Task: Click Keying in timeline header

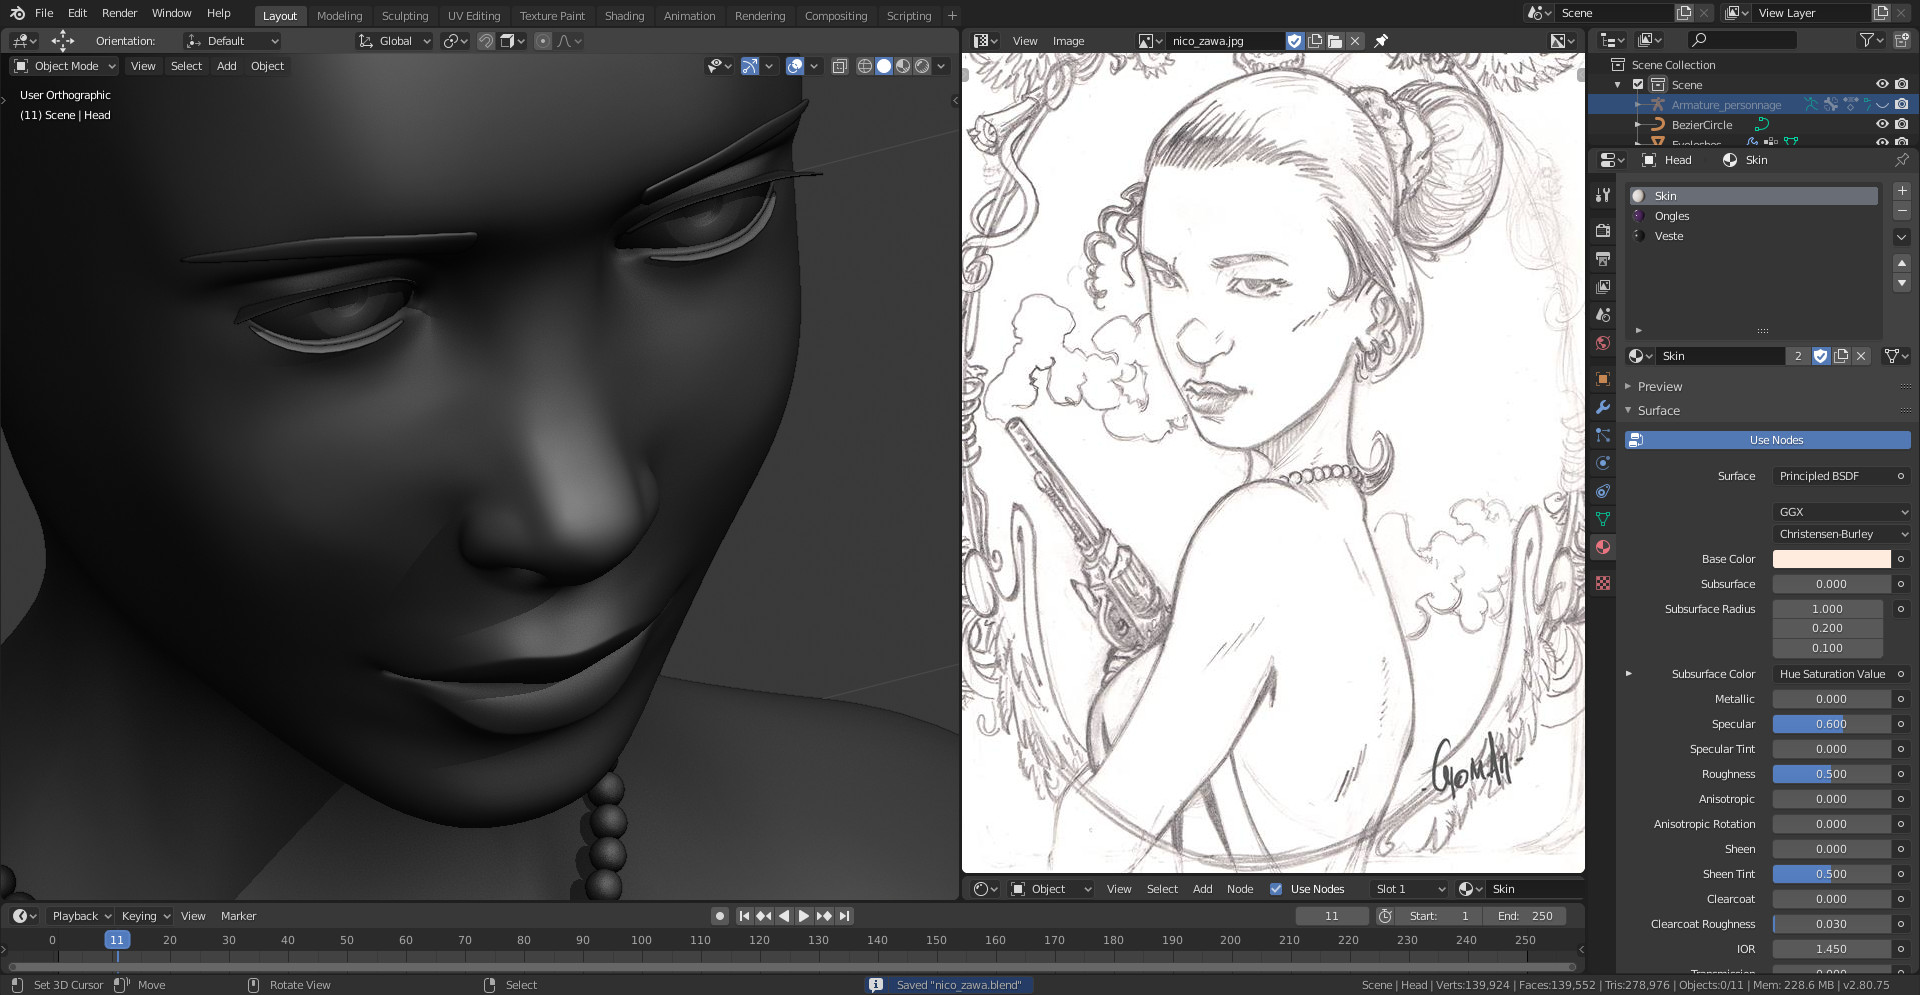Action: point(145,916)
